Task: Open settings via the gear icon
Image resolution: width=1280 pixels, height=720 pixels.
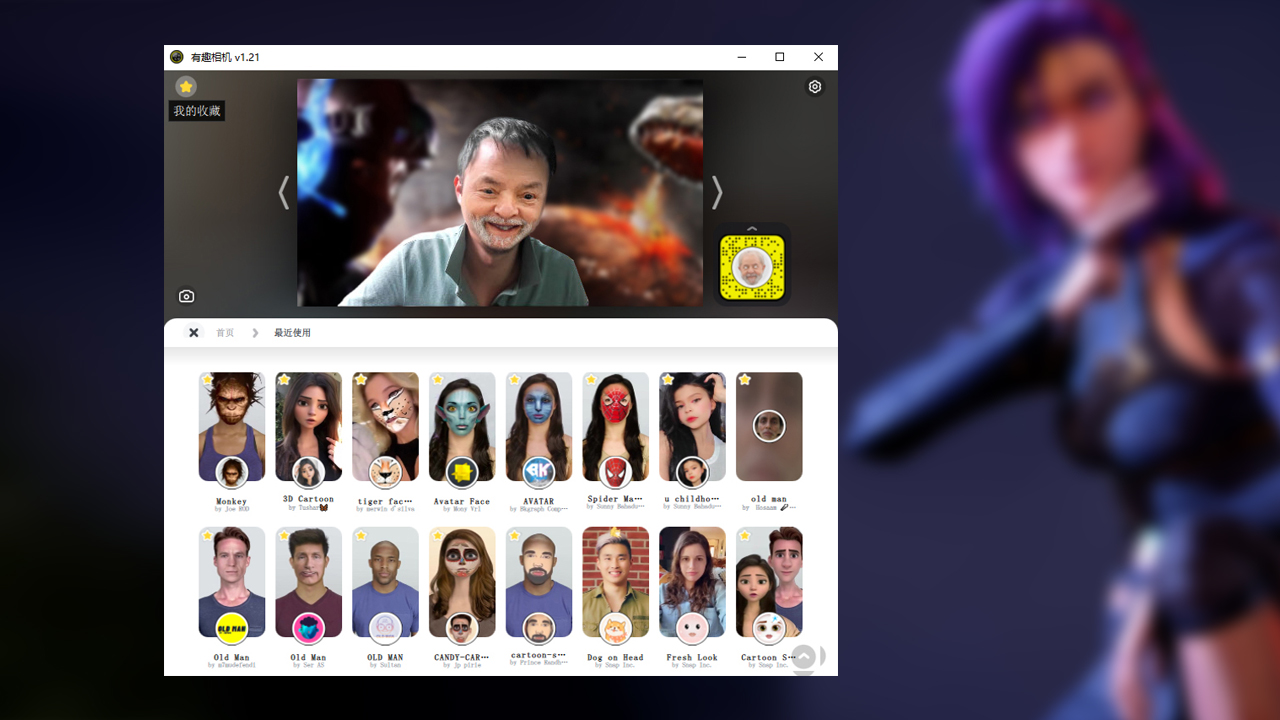Action: point(815,87)
